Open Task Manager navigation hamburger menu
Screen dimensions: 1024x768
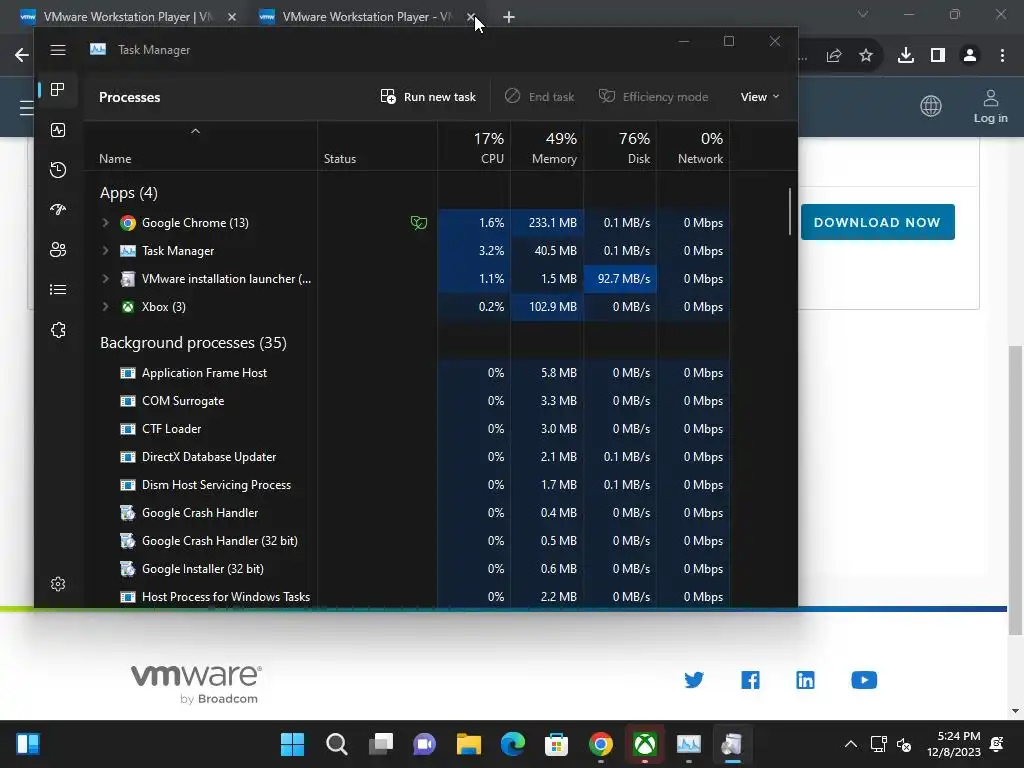(x=58, y=50)
